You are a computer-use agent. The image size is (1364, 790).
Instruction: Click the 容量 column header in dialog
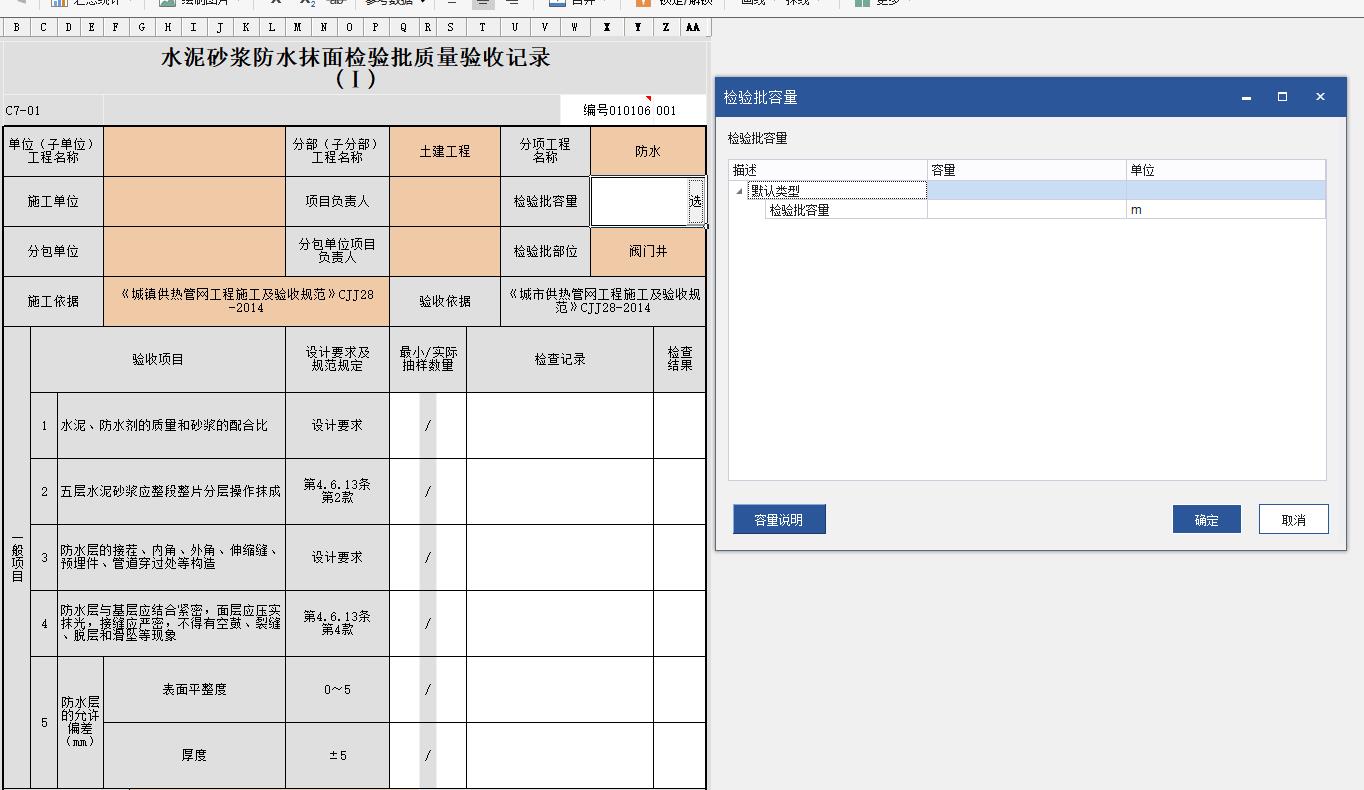pos(1027,170)
